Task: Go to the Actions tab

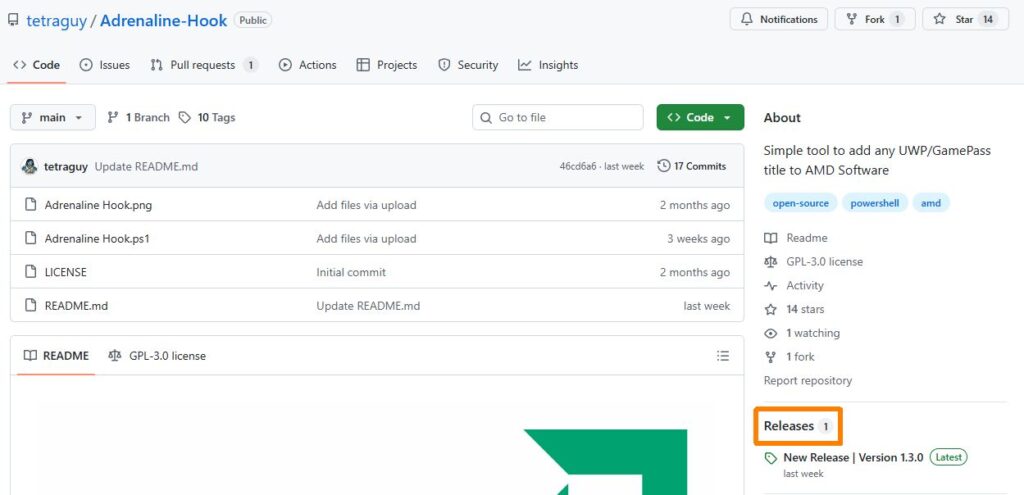Action: [x=308, y=65]
